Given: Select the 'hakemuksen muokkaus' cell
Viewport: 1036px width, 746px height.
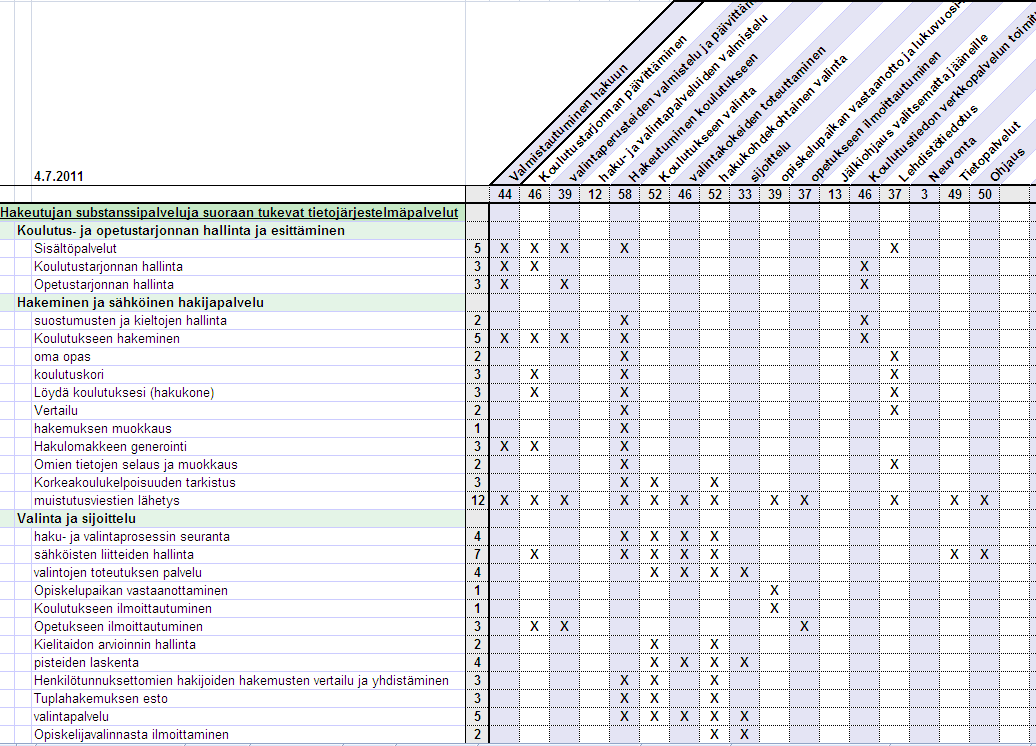Looking at the screenshot, I should point(102,428).
